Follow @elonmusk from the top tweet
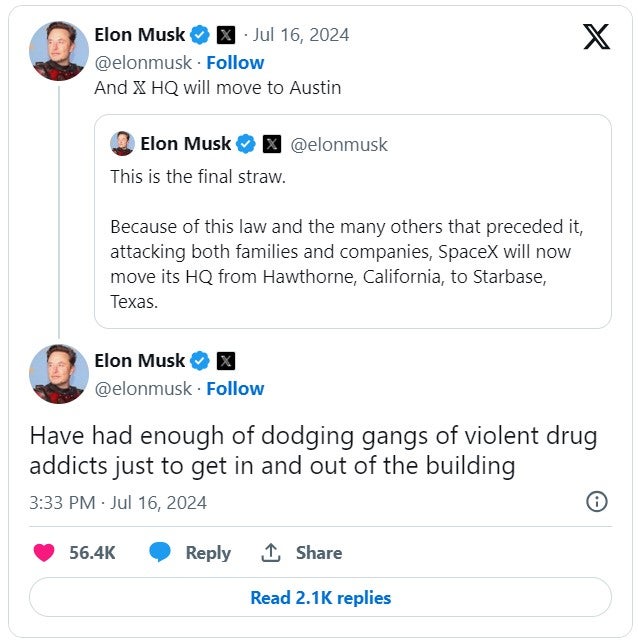638x641 pixels. (x=235, y=63)
